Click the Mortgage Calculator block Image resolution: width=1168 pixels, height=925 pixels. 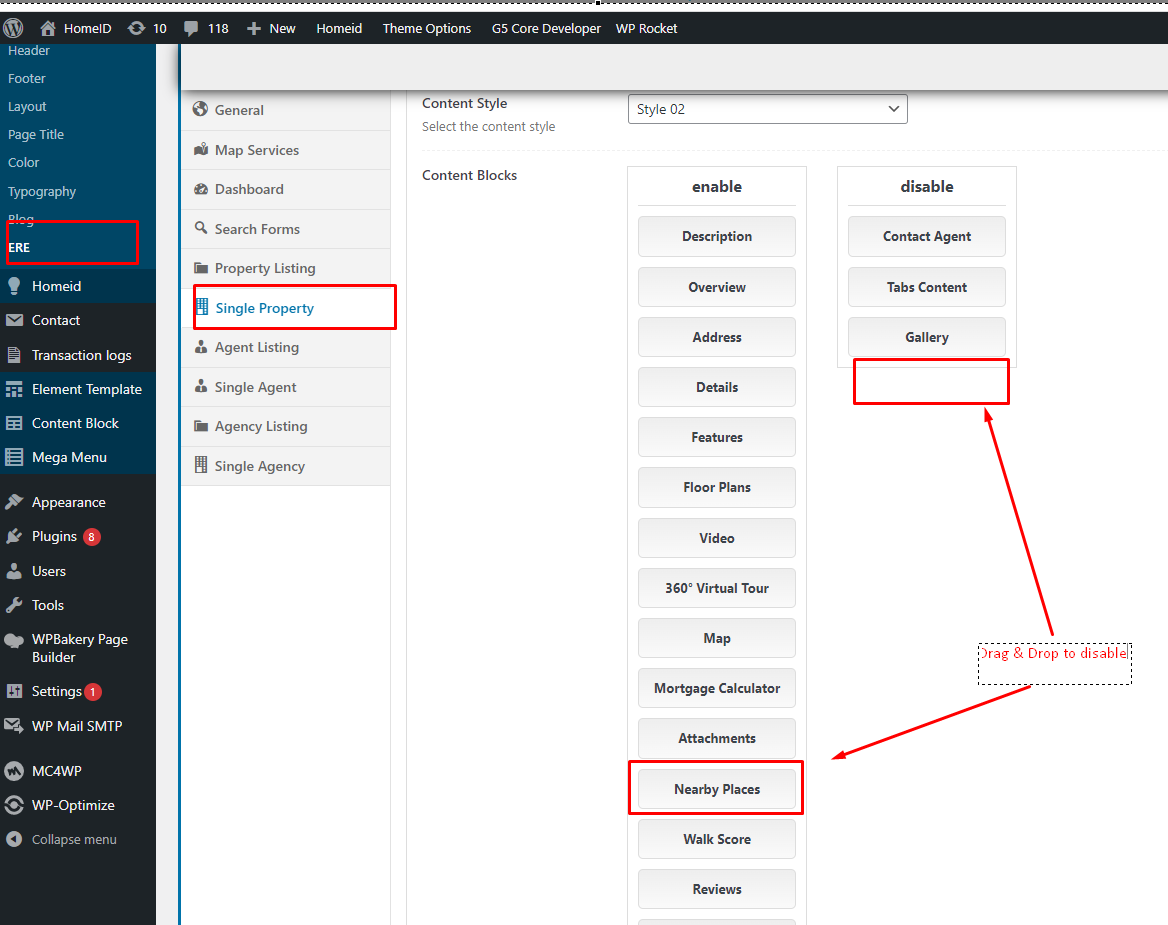click(717, 688)
